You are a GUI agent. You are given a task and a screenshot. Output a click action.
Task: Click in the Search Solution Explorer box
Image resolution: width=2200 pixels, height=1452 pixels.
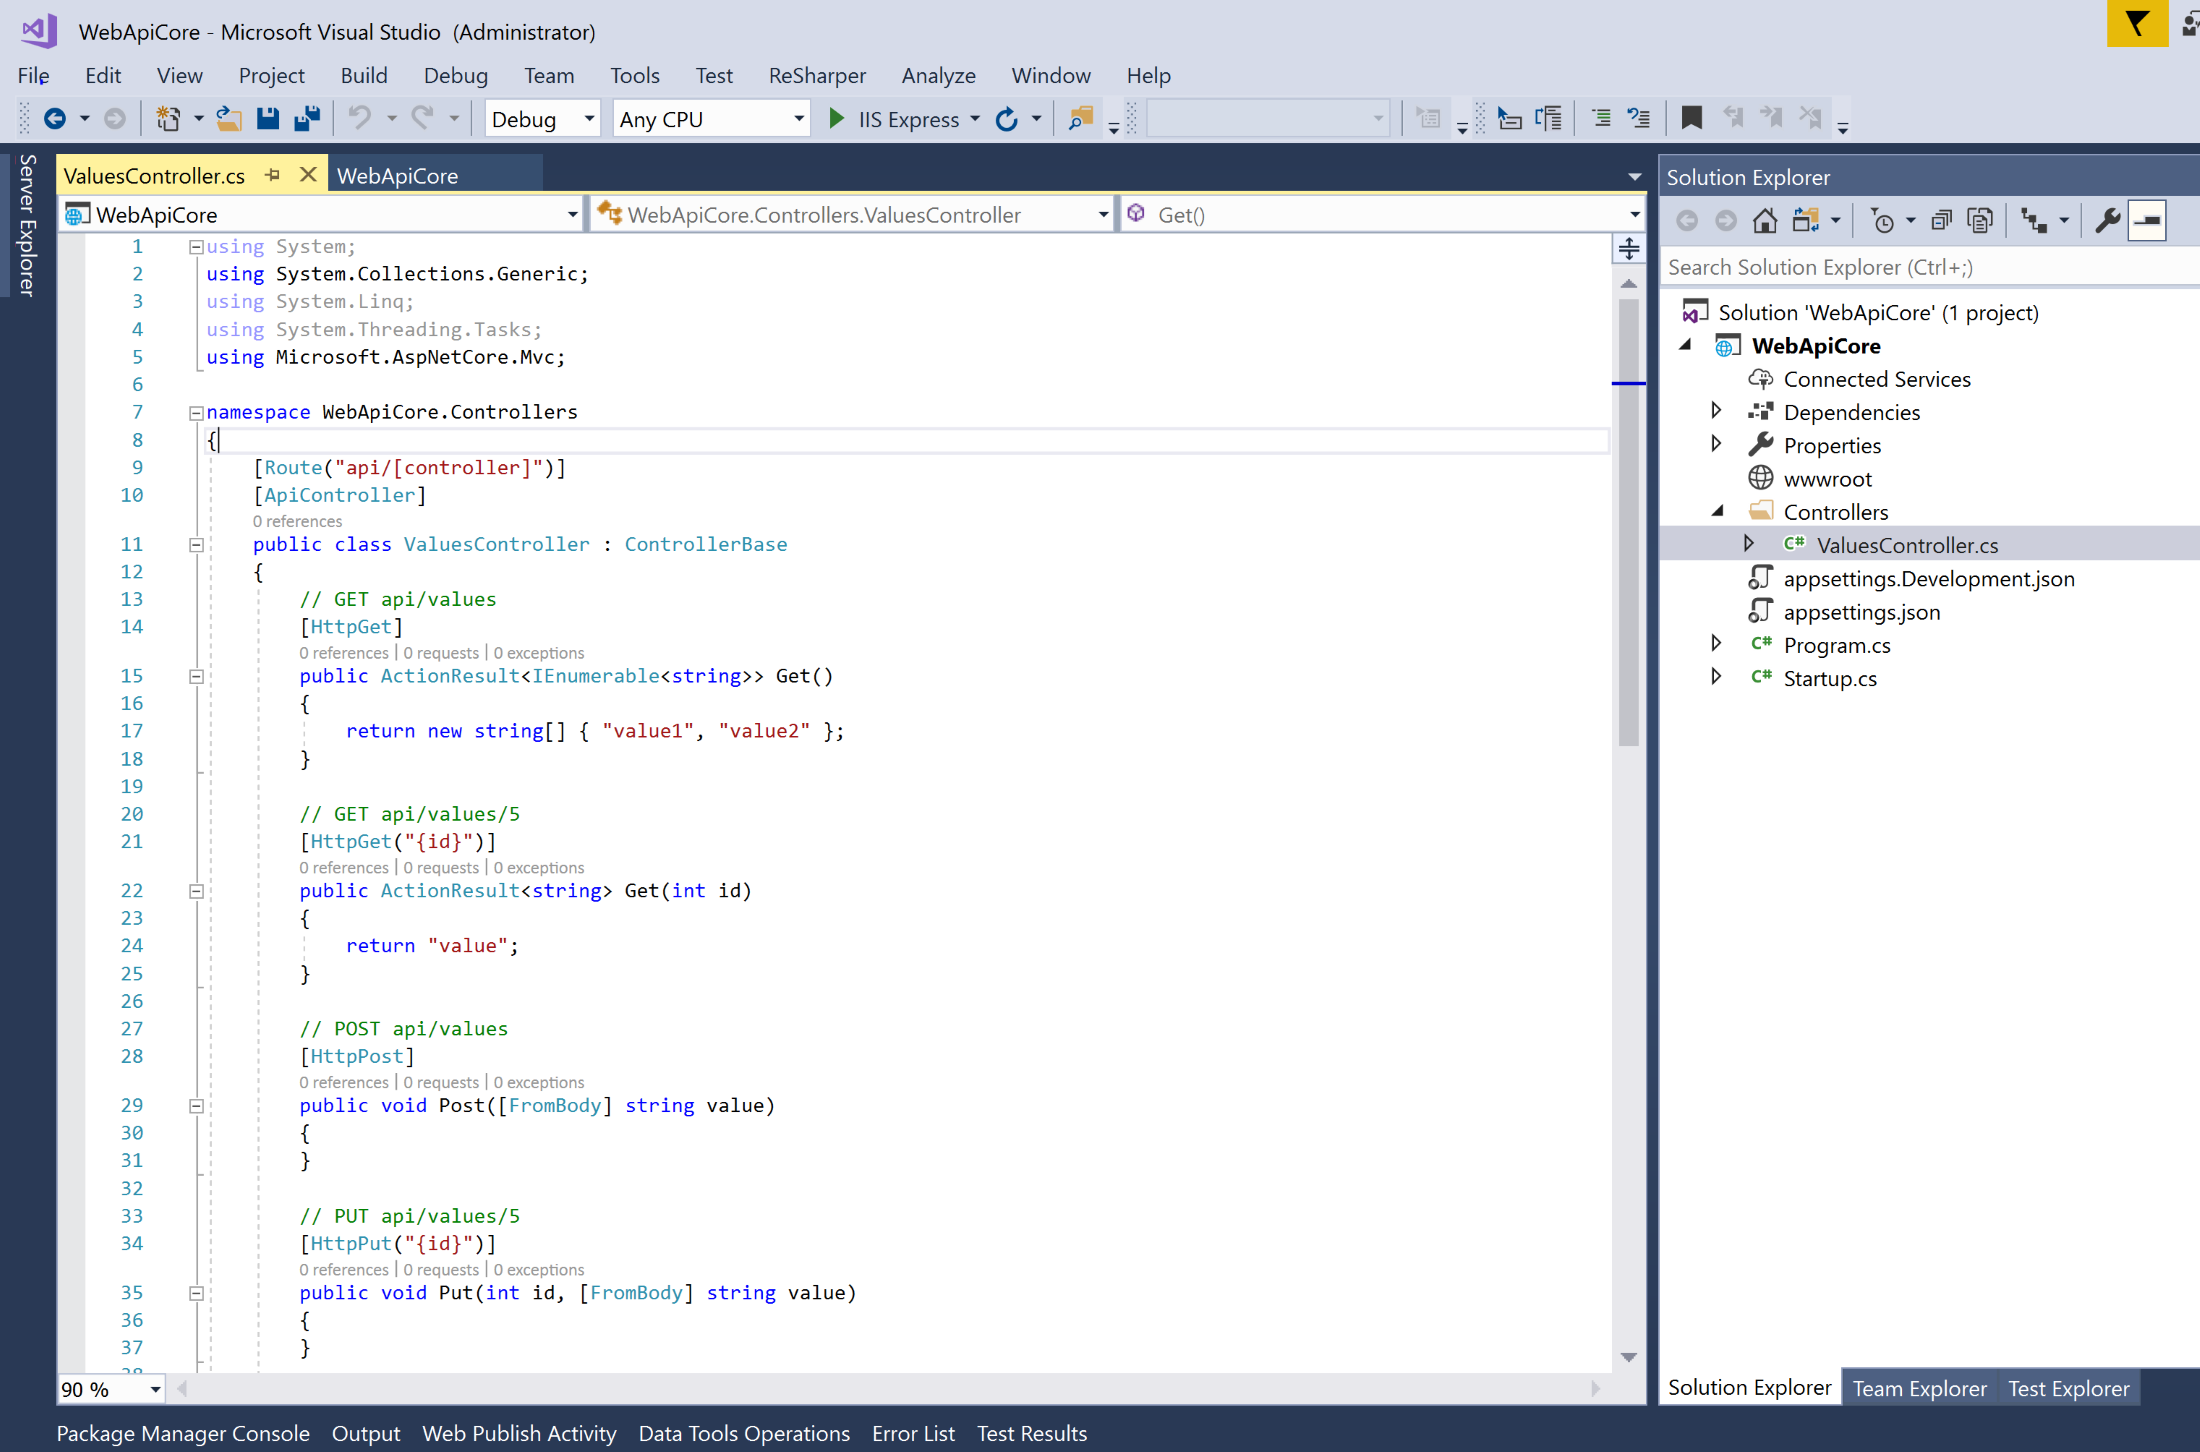[x=1928, y=267]
